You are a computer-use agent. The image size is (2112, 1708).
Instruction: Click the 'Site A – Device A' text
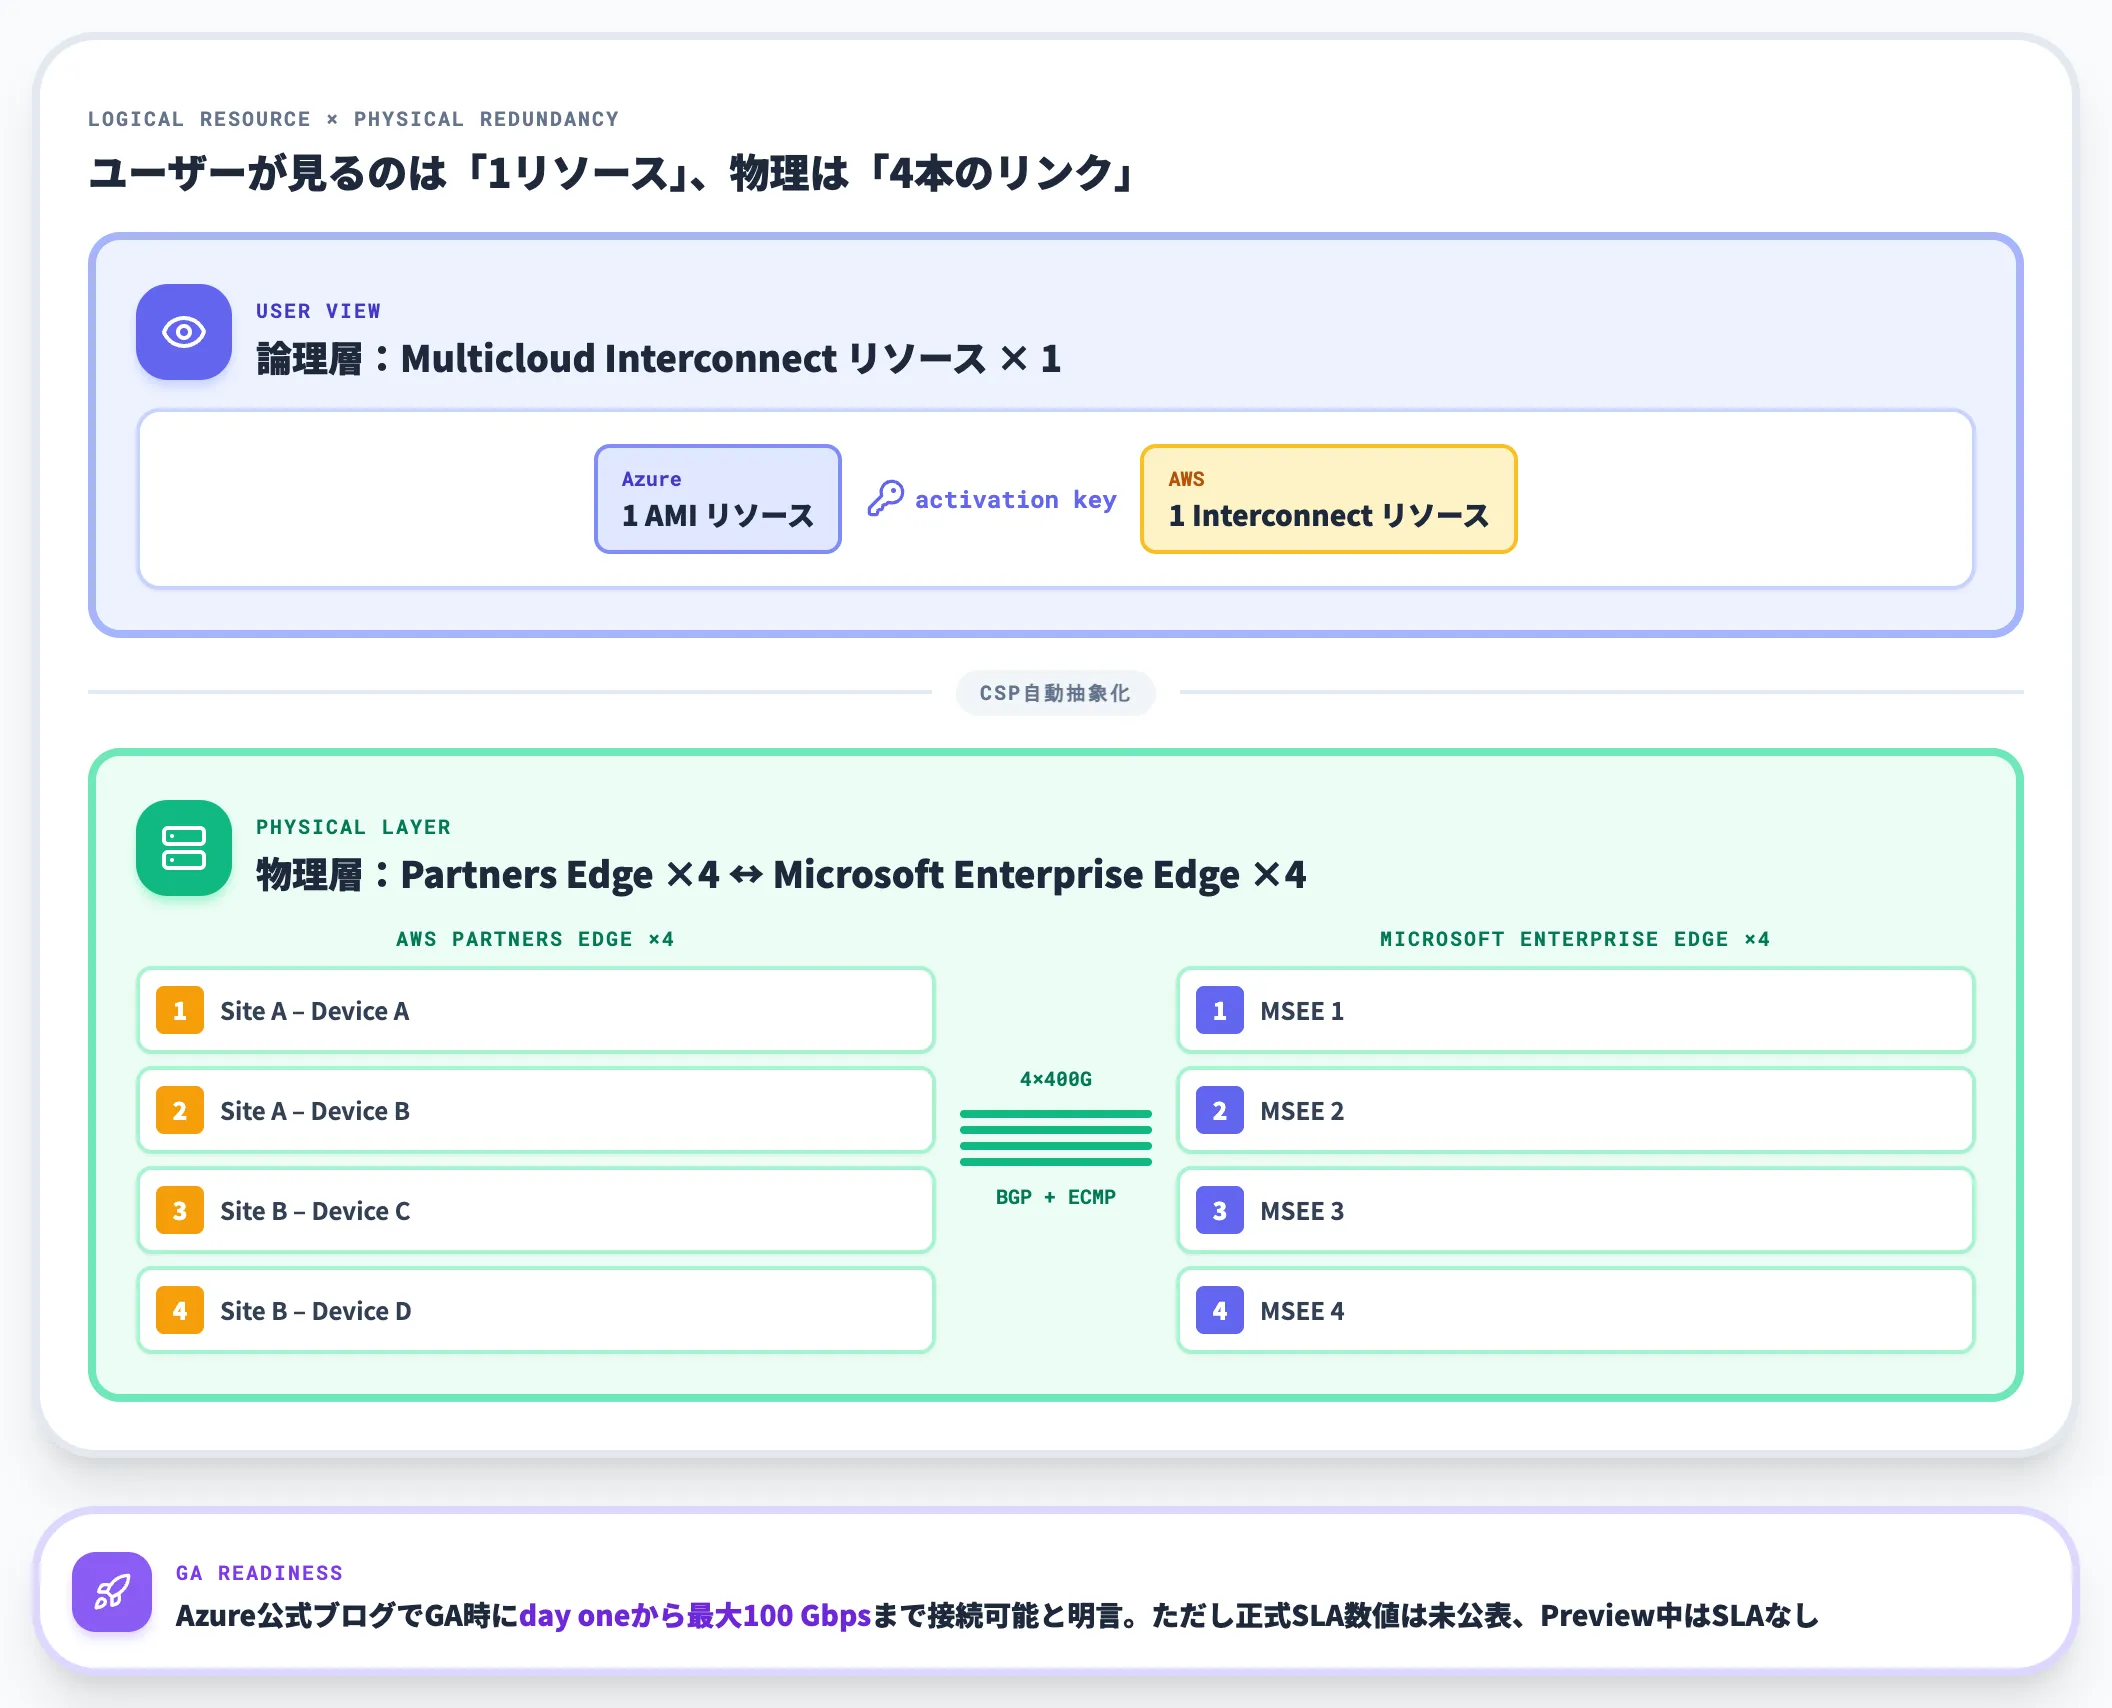click(315, 1011)
